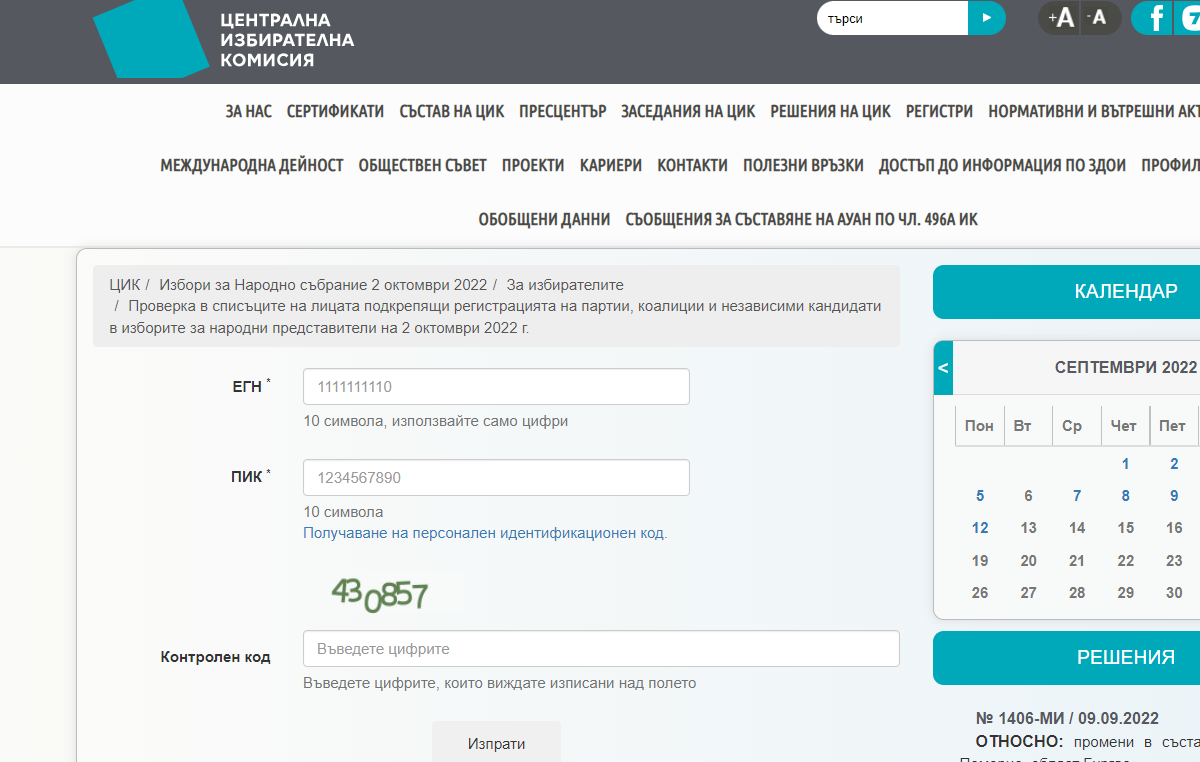The width and height of the screenshot is (1200, 762).
Task: Click ЦИК breadcrumb link
Action: pos(124,285)
